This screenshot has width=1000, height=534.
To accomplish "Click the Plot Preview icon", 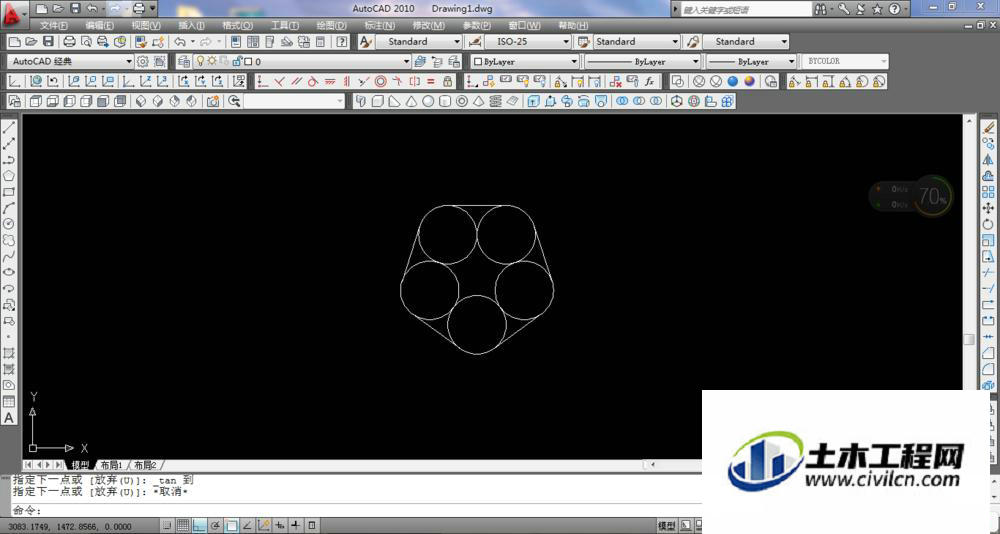I will (x=86, y=41).
